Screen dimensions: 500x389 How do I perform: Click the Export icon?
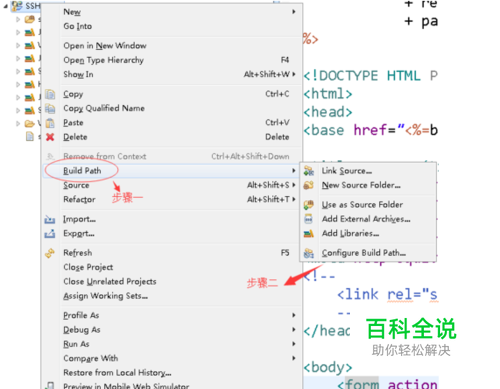click(50, 234)
